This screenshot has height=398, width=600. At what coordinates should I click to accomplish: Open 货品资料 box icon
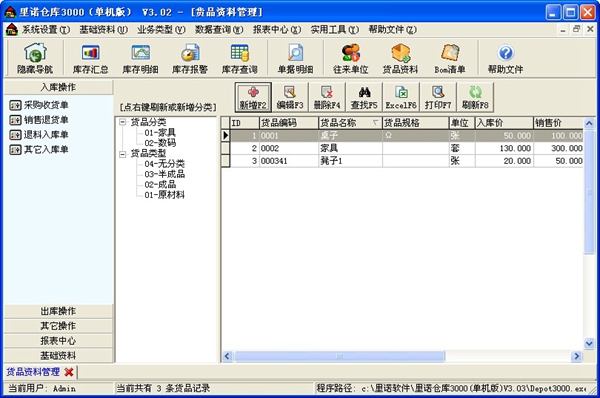(401, 58)
